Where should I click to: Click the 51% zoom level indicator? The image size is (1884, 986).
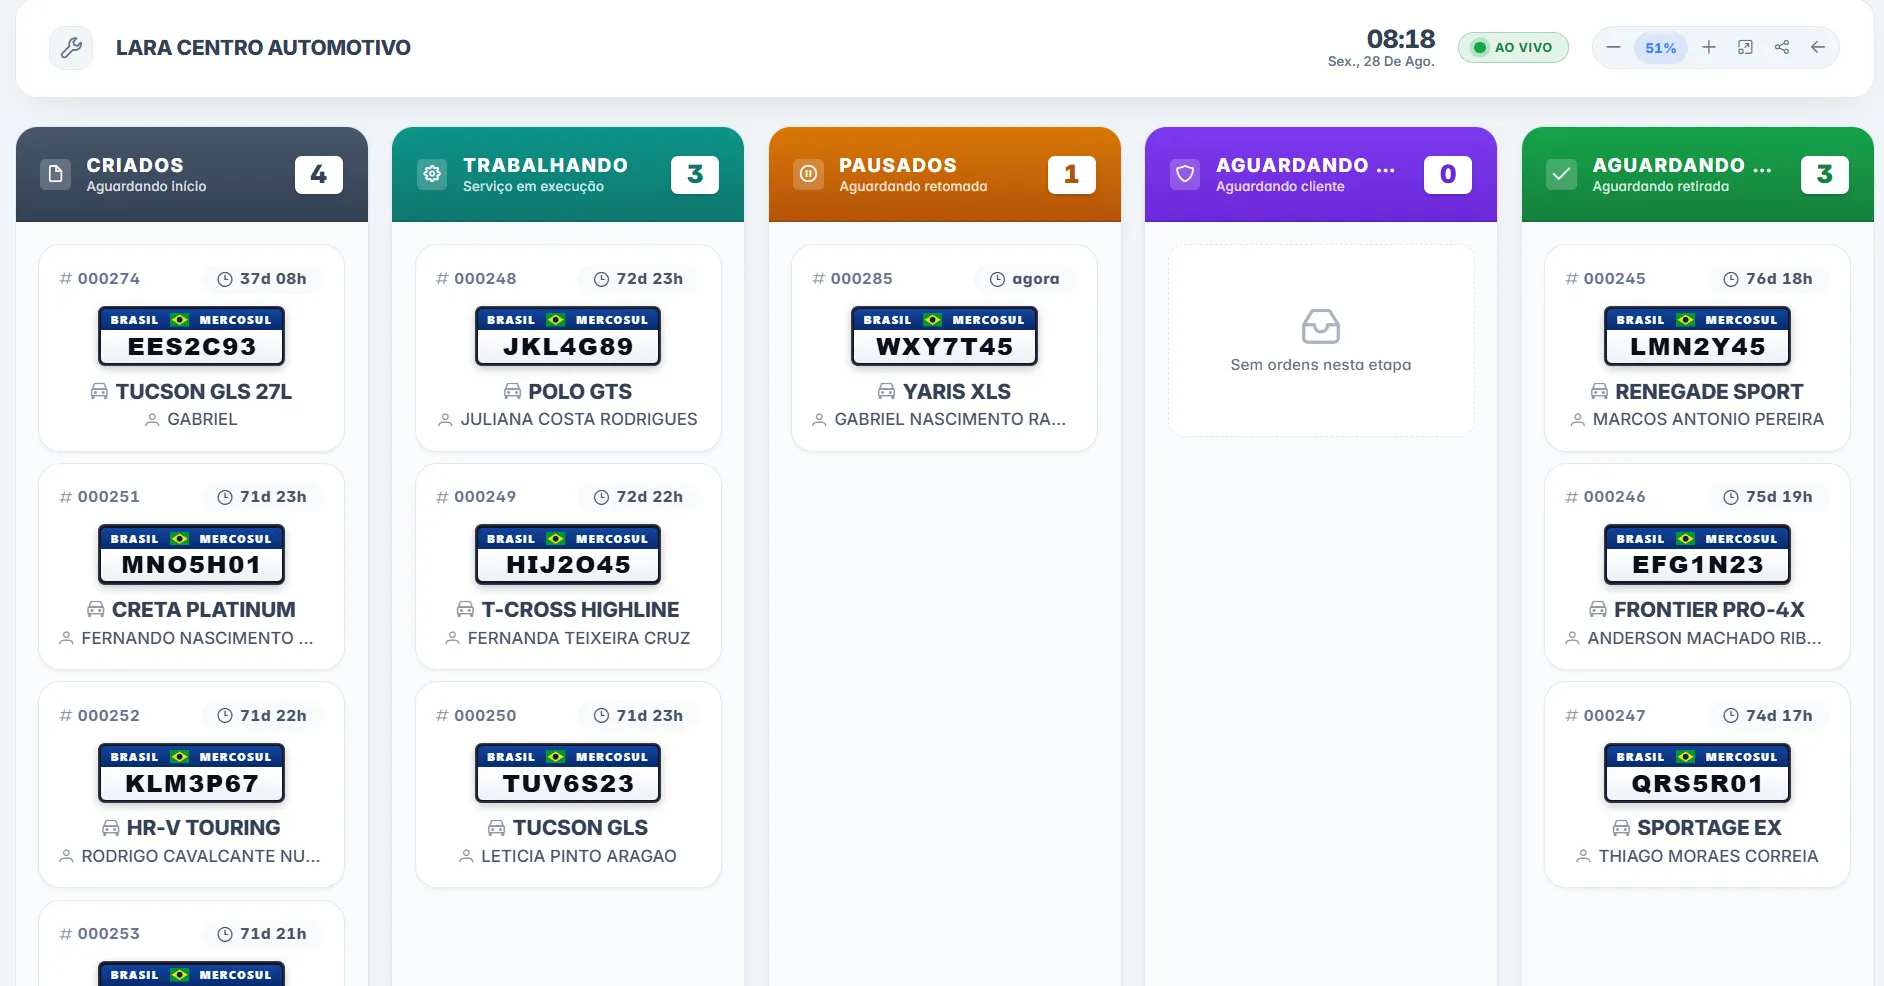coord(1661,48)
